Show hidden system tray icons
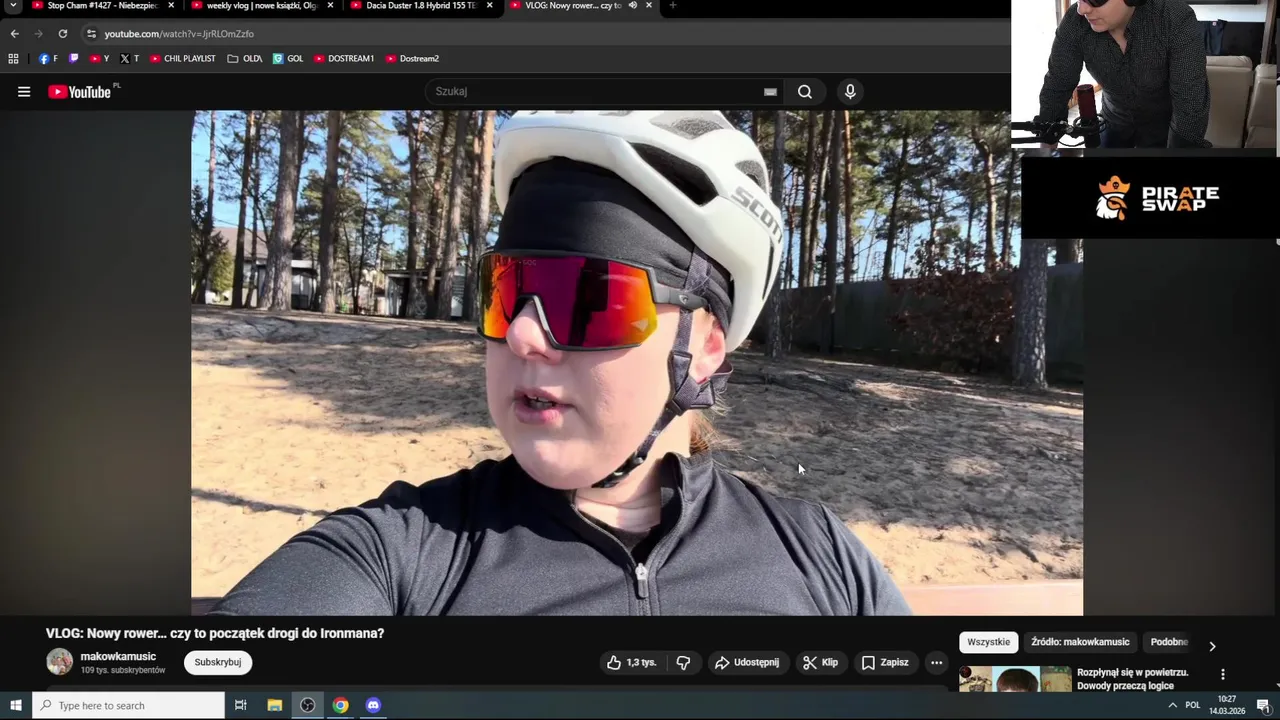 click(x=1172, y=705)
